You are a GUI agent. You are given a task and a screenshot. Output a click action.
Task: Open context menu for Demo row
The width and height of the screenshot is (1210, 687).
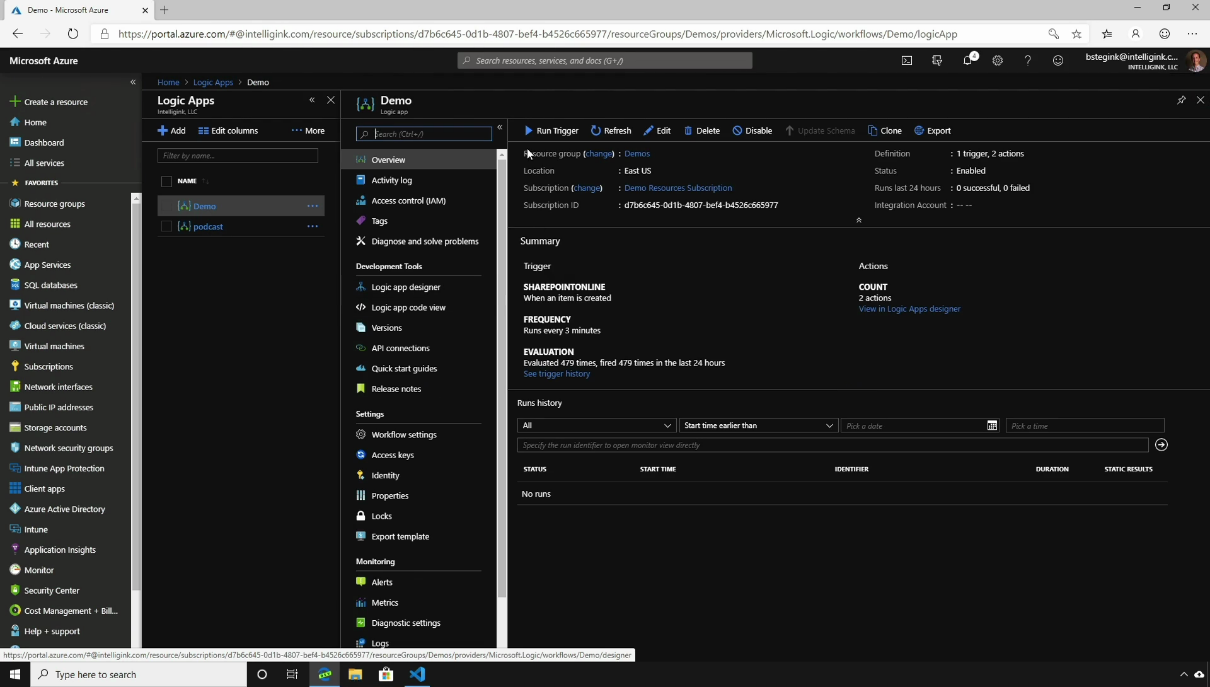pos(313,206)
